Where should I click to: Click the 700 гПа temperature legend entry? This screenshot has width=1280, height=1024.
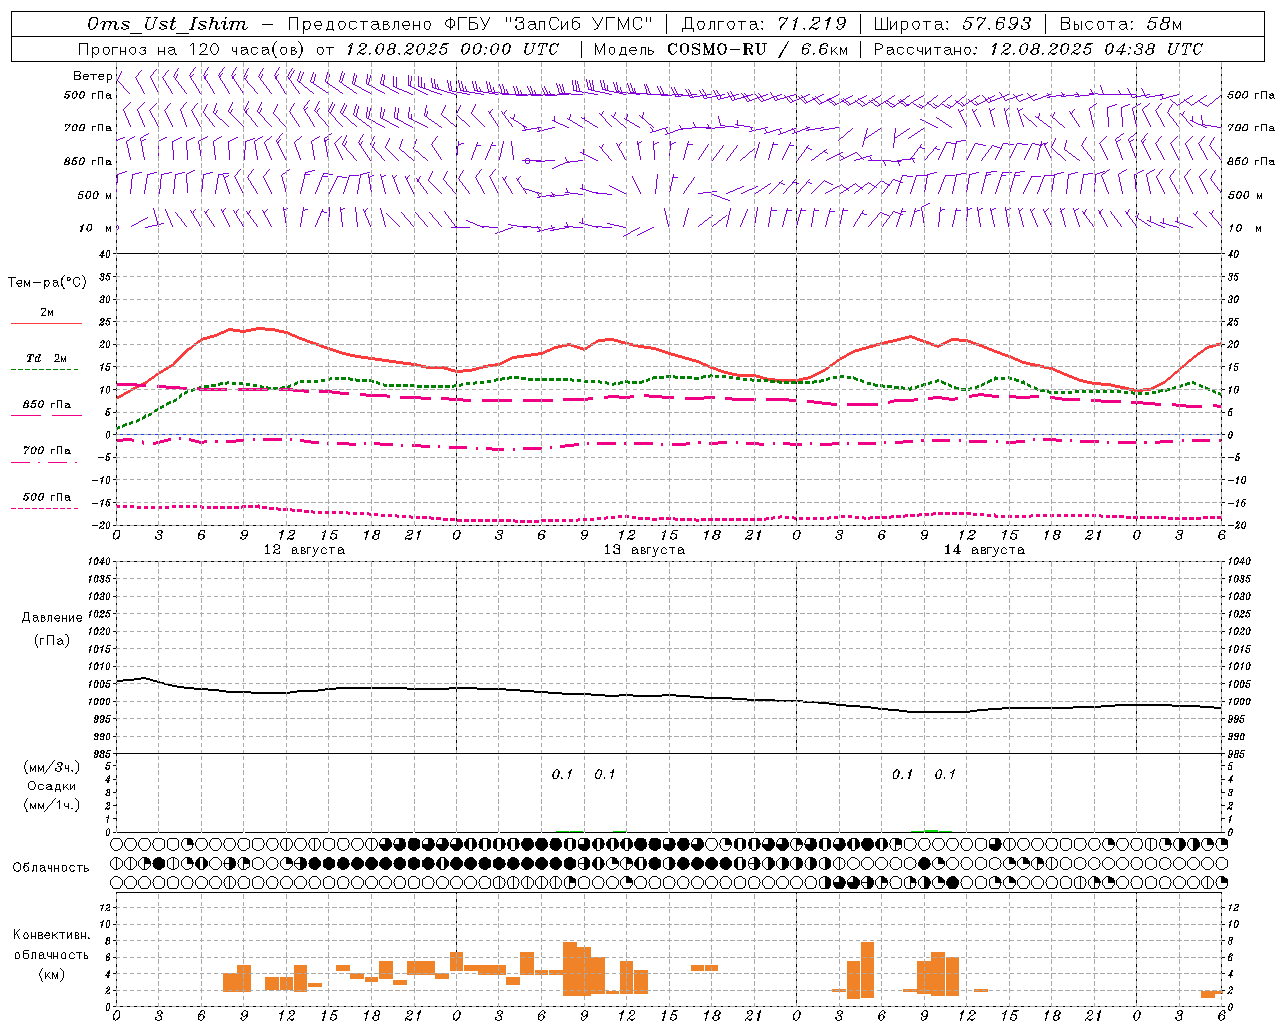[46, 451]
